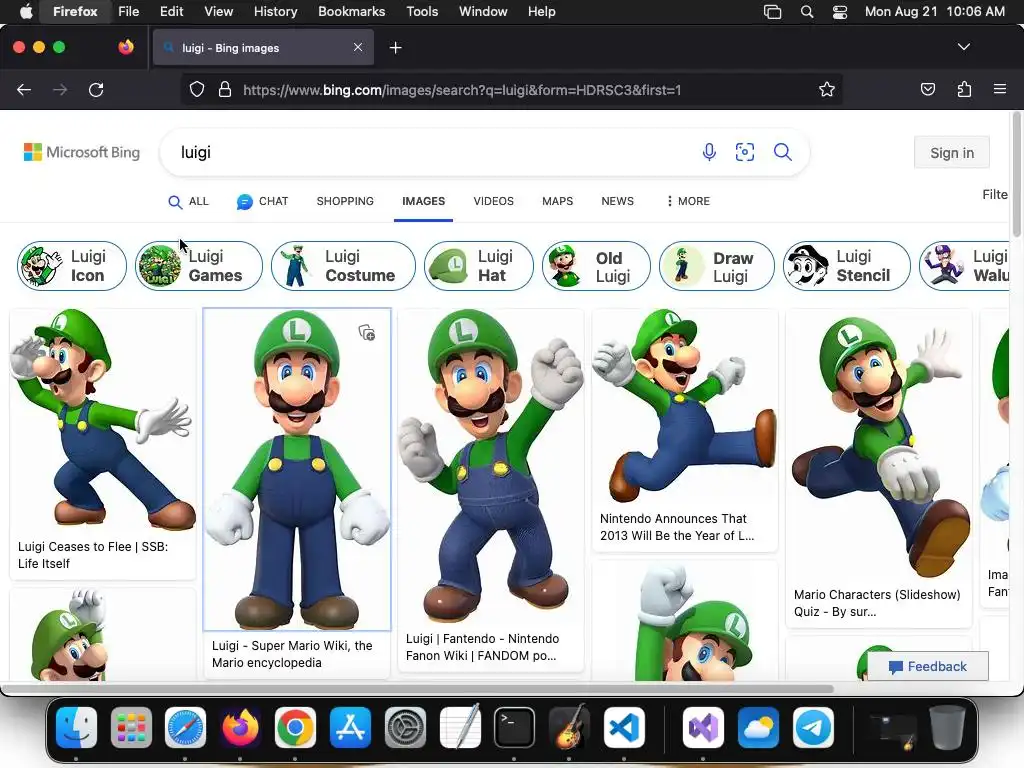Open the Pocket save icon
1024x768 pixels.
tap(927, 89)
